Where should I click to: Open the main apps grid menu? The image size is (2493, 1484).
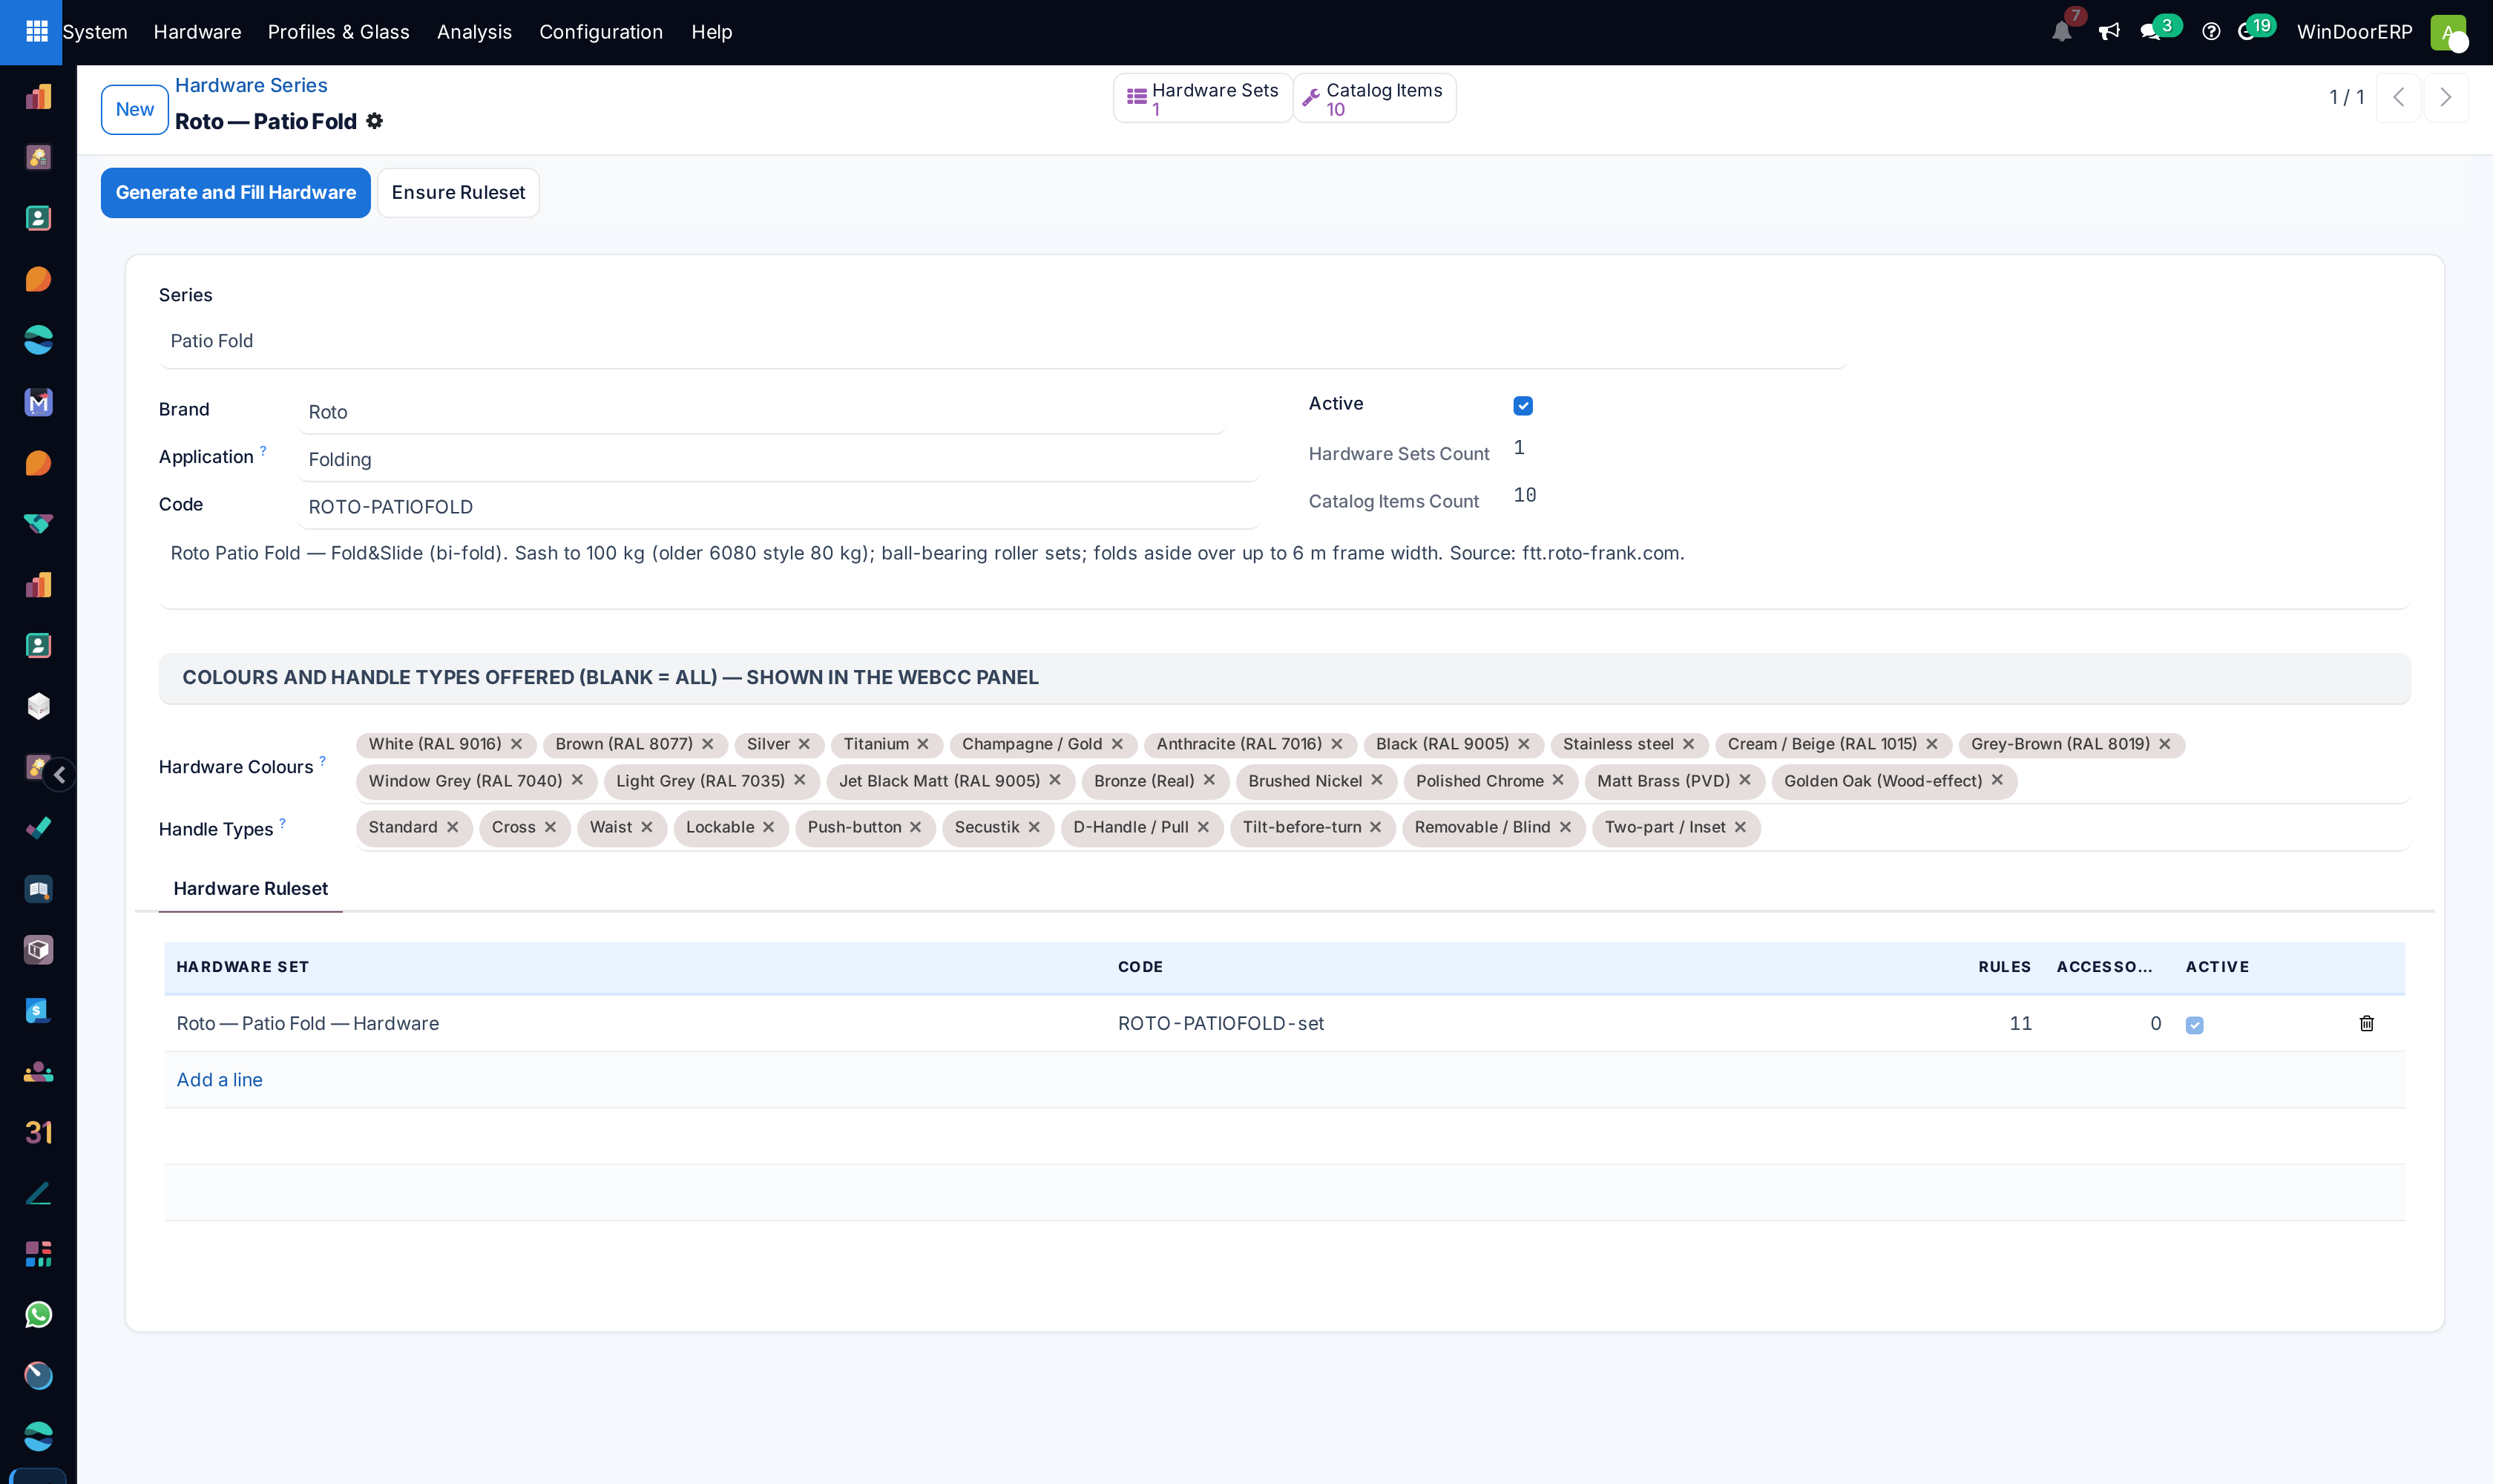click(36, 32)
